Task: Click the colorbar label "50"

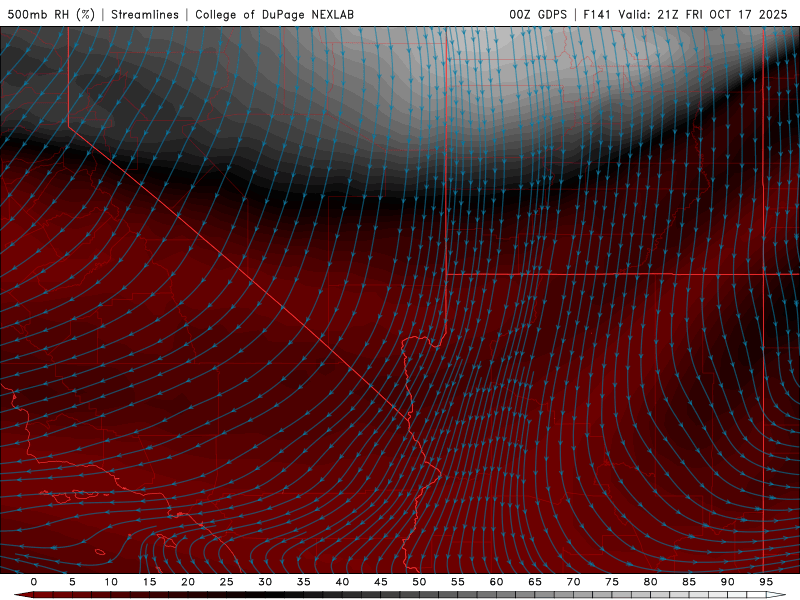Action: tap(419, 582)
